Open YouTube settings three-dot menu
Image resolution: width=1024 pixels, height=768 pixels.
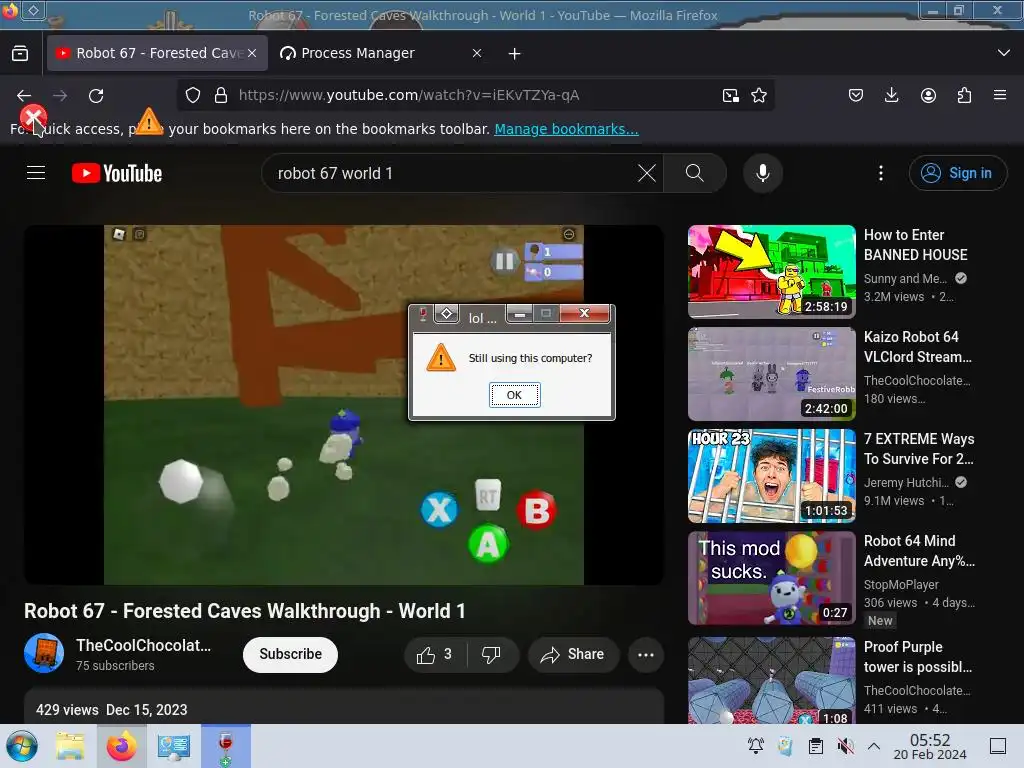click(881, 173)
